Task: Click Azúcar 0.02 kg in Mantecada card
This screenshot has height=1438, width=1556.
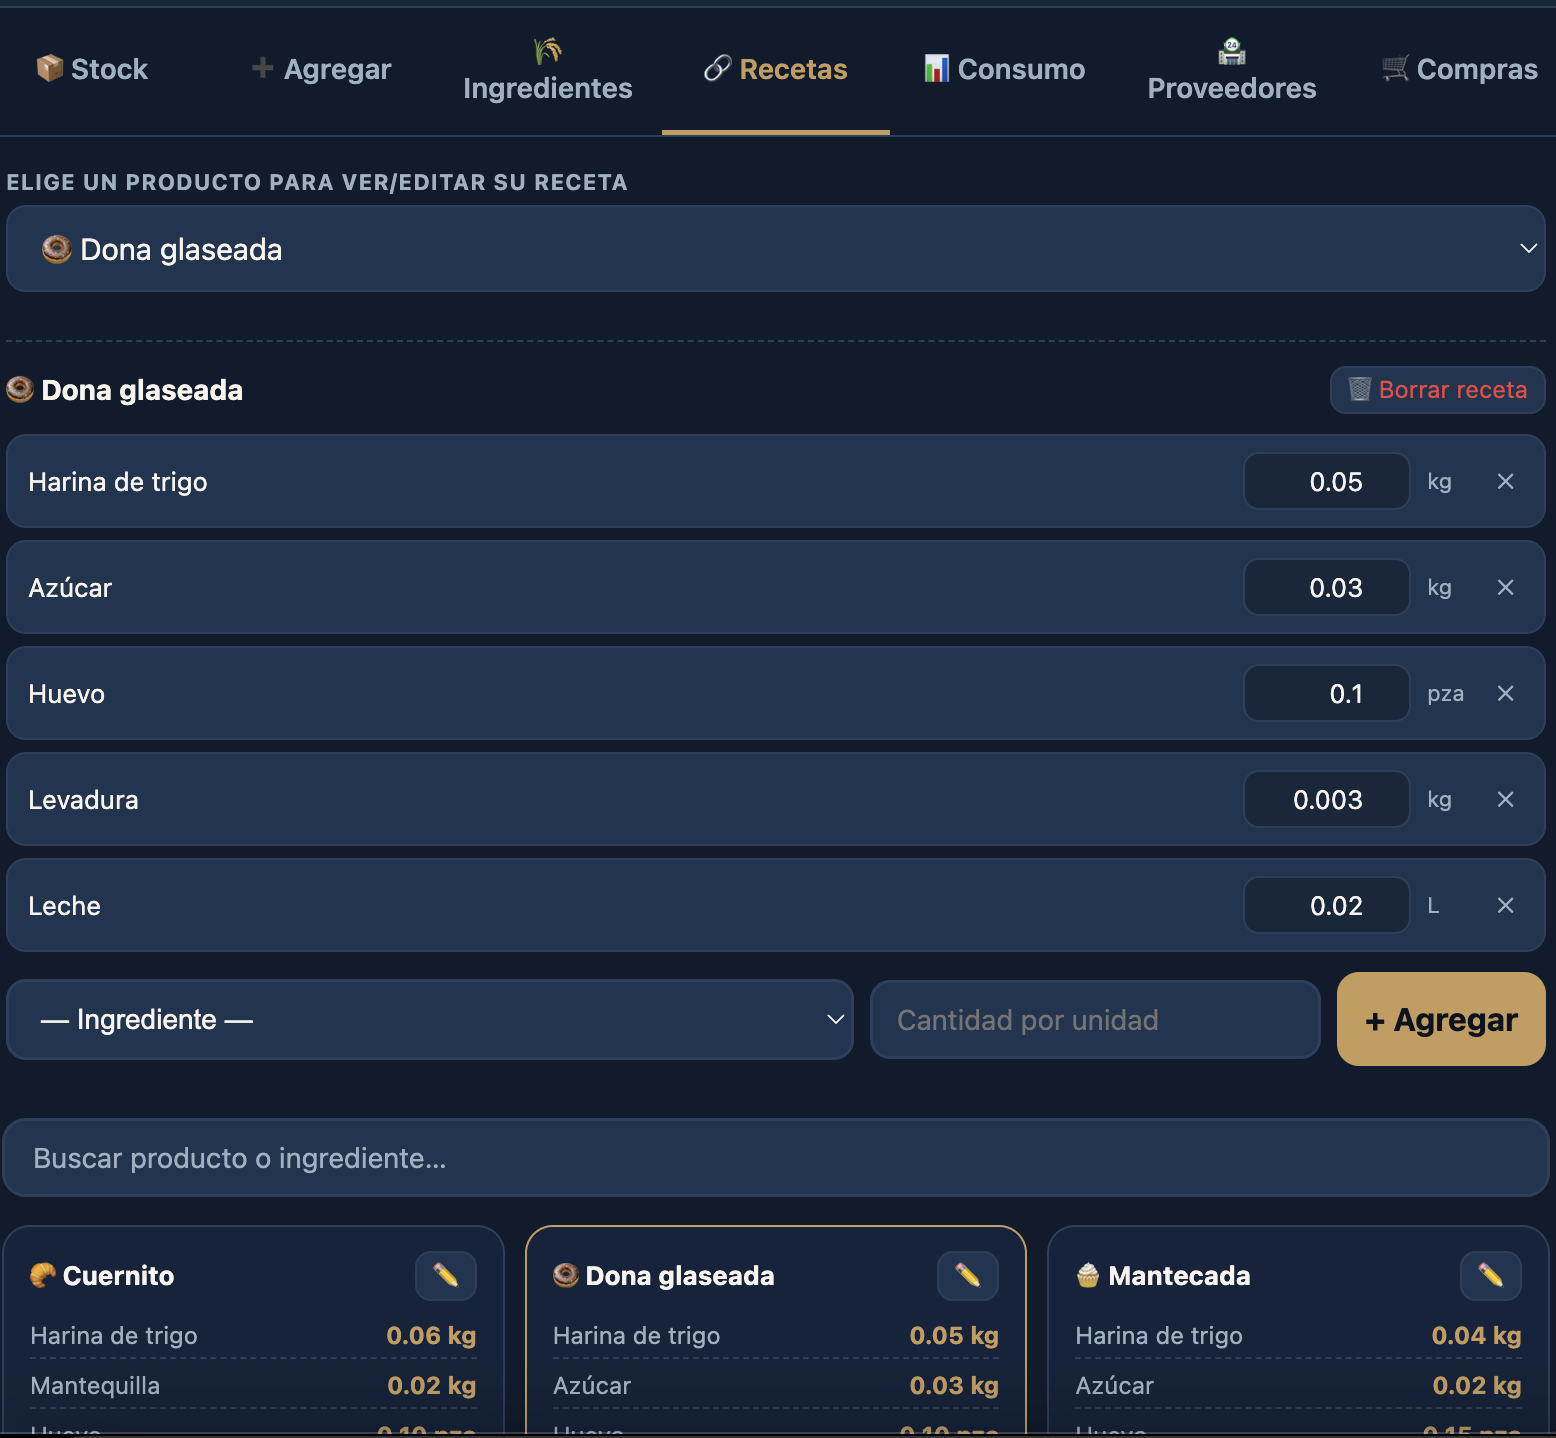Action: [1298, 1385]
